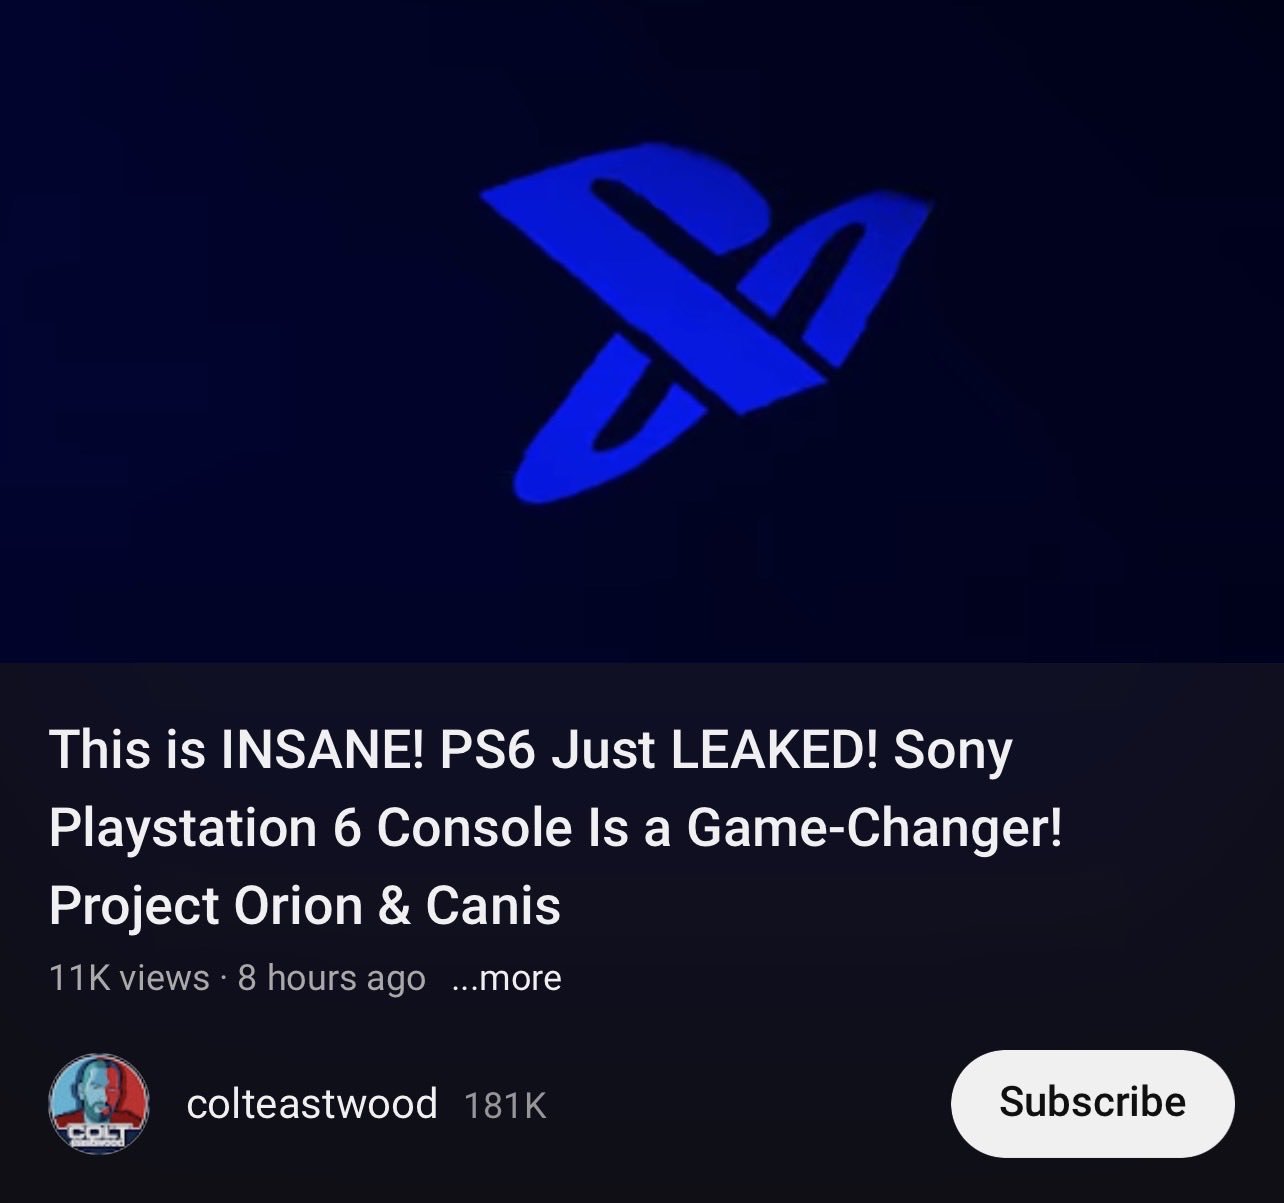The image size is (1284, 1203).
Task: Tap the 'Game-Changer!' text in title
Action: 874,828
